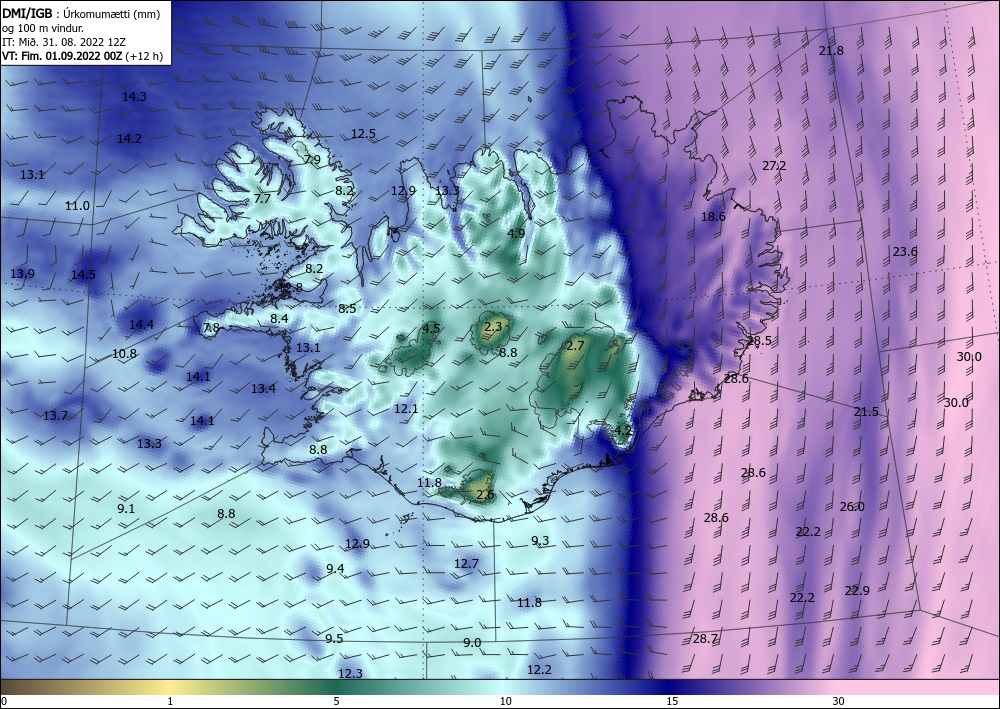Click the 14.3 value label
1000x709 pixels.
pyautogui.click(x=134, y=97)
